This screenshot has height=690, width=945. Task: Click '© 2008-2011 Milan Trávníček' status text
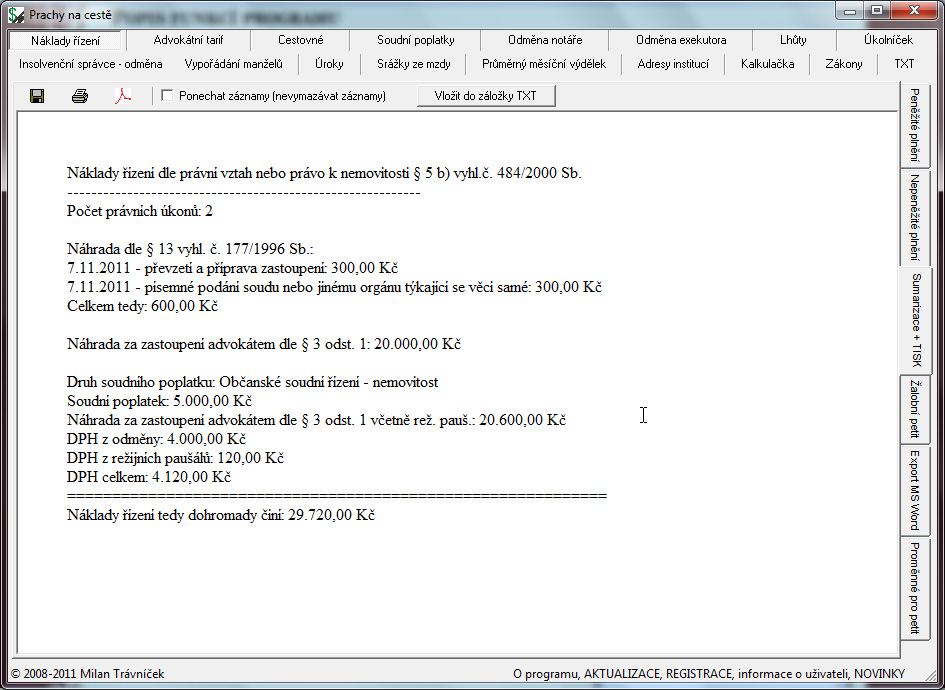click(87, 674)
